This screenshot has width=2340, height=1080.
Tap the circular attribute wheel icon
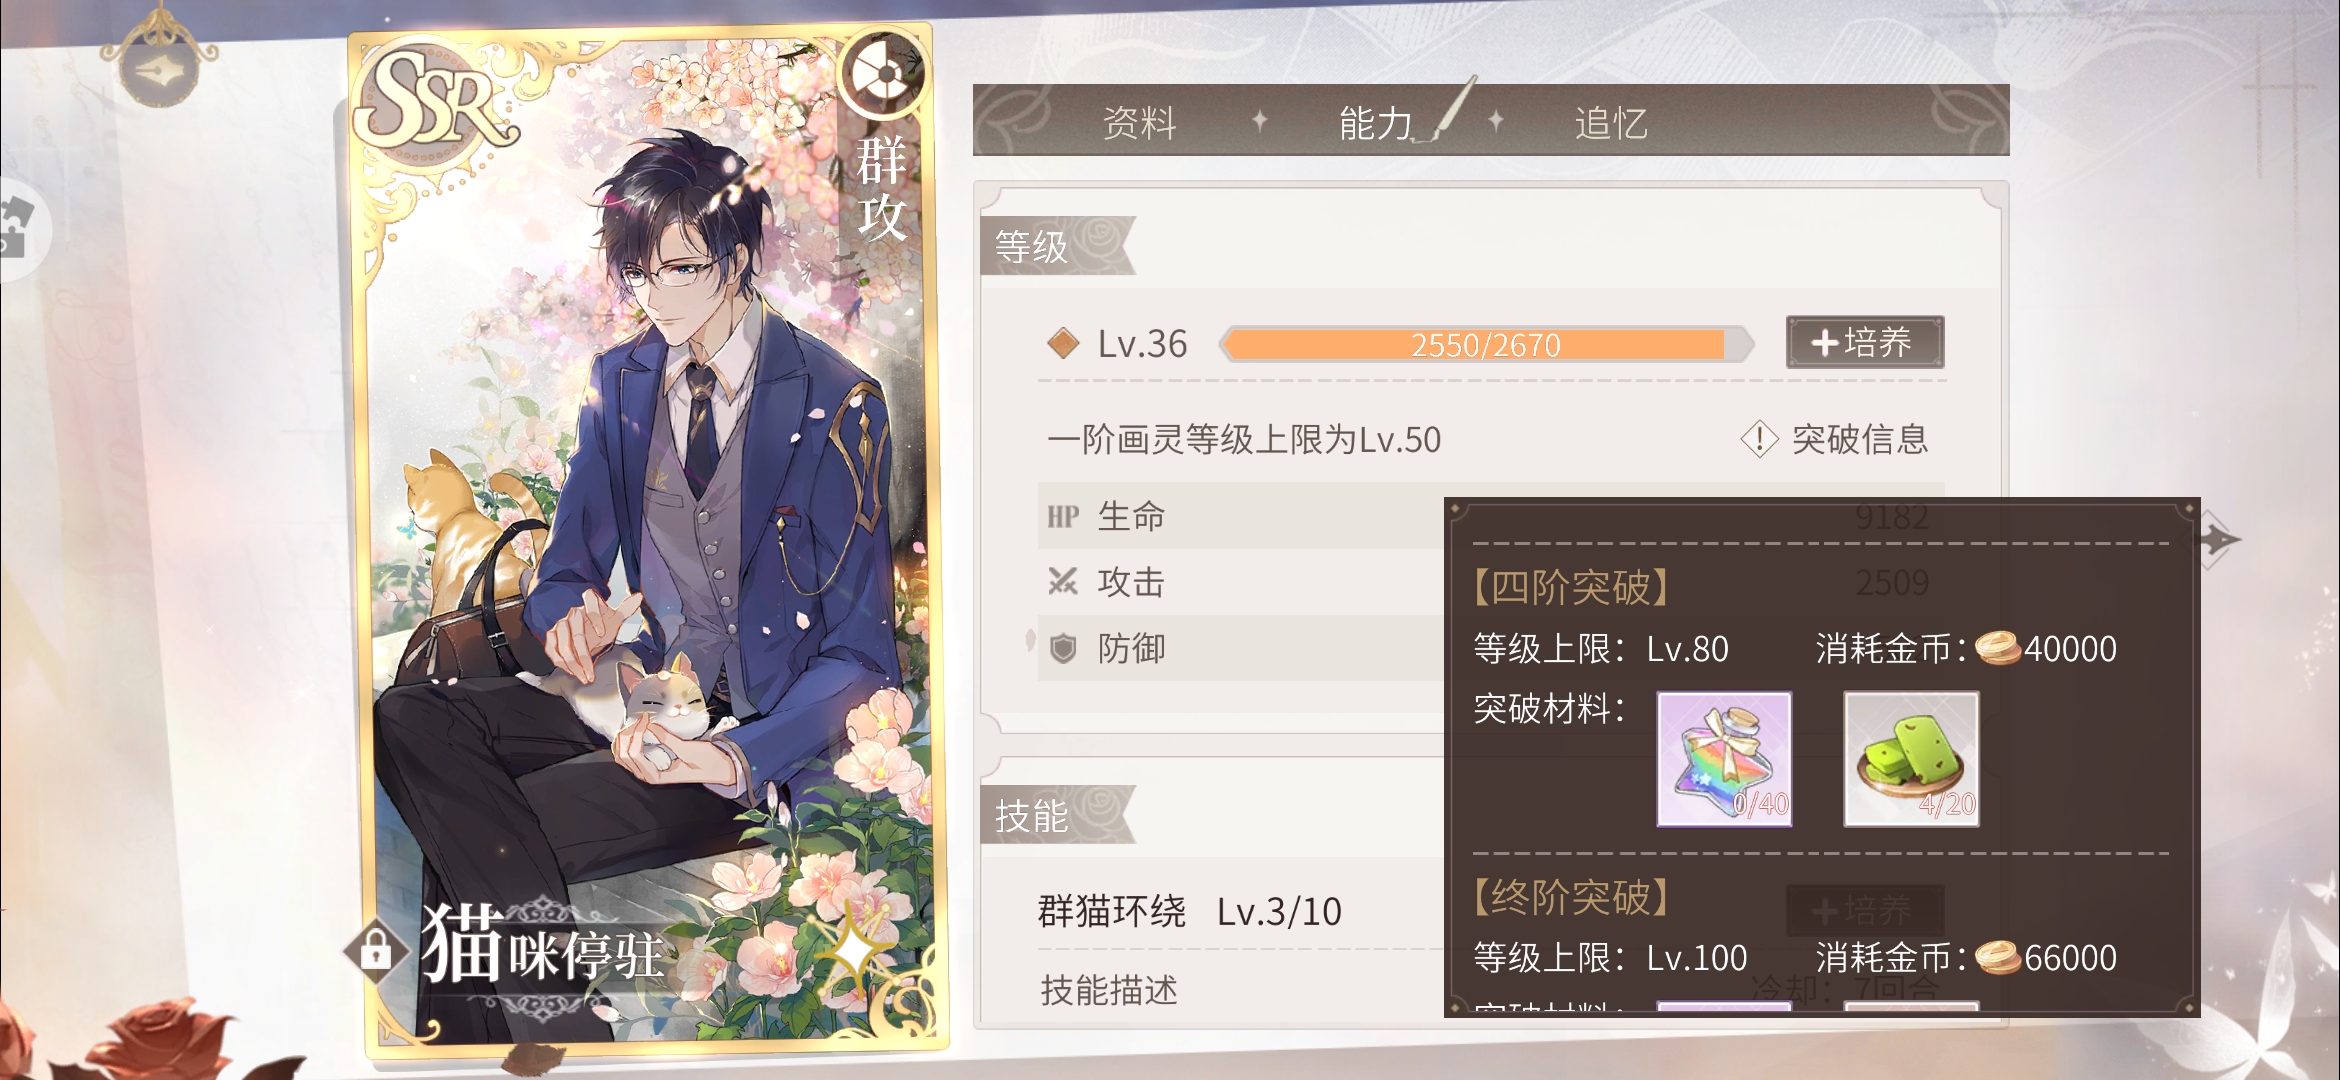pyautogui.click(x=881, y=72)
